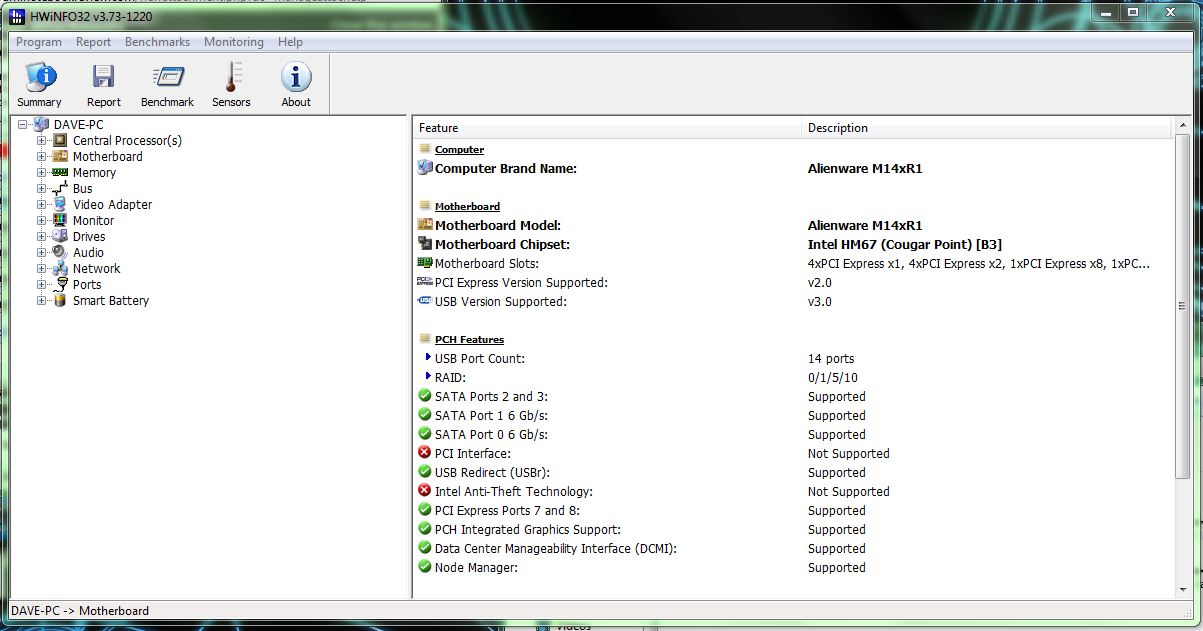Click the Bus tree icon
Viewport: 1203px width, 631px height.
[60, 189]
